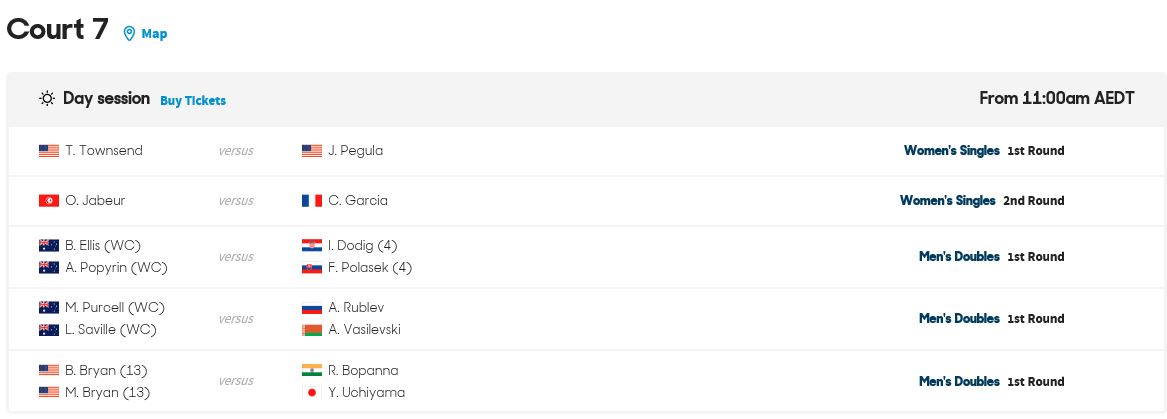
Task: Open Women's Singles link in Jabeur match
Action: coord(947,200)
